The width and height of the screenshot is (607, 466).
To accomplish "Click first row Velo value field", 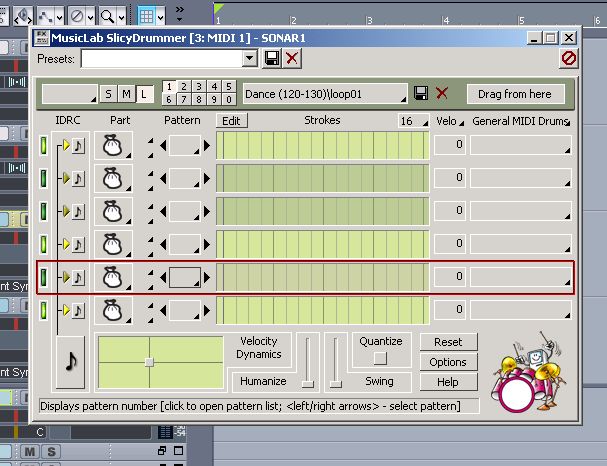I will [450, 145].
